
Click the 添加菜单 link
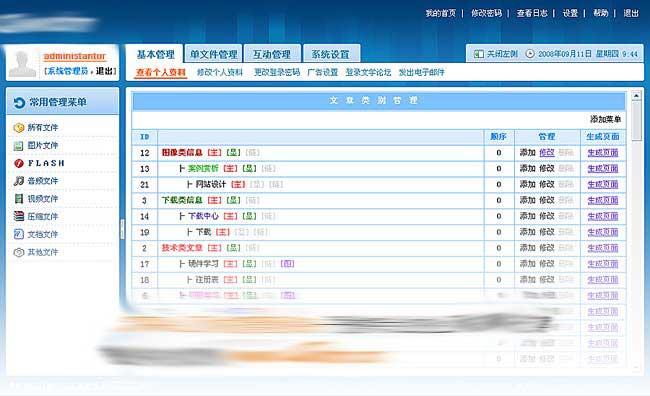[605, 119]
